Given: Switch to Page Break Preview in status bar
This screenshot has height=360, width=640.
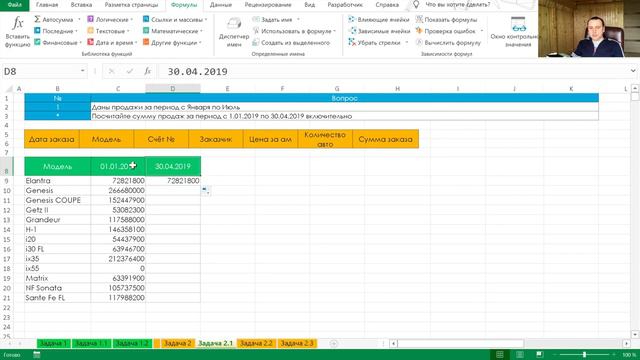Looking at the screenshot, I should click(540, 355).
